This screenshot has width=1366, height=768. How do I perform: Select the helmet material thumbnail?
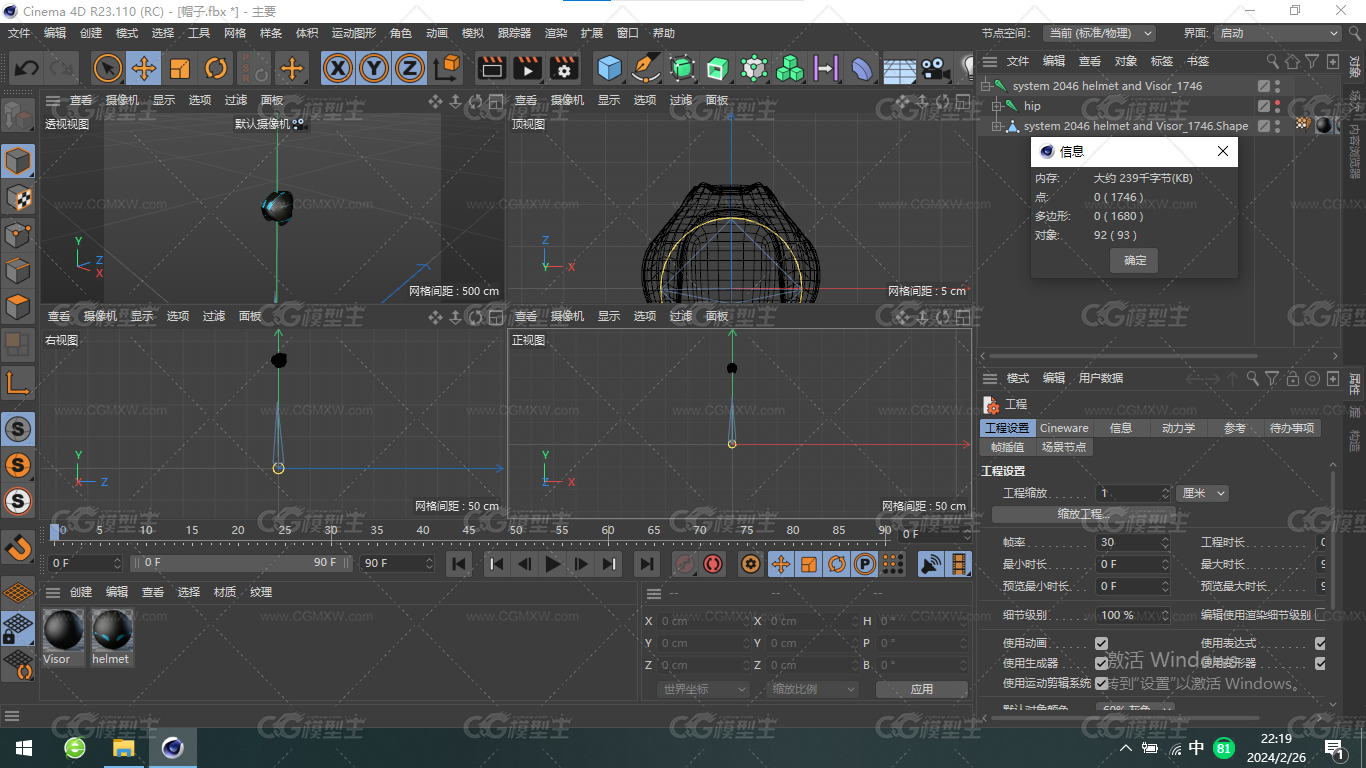(112, 630)
